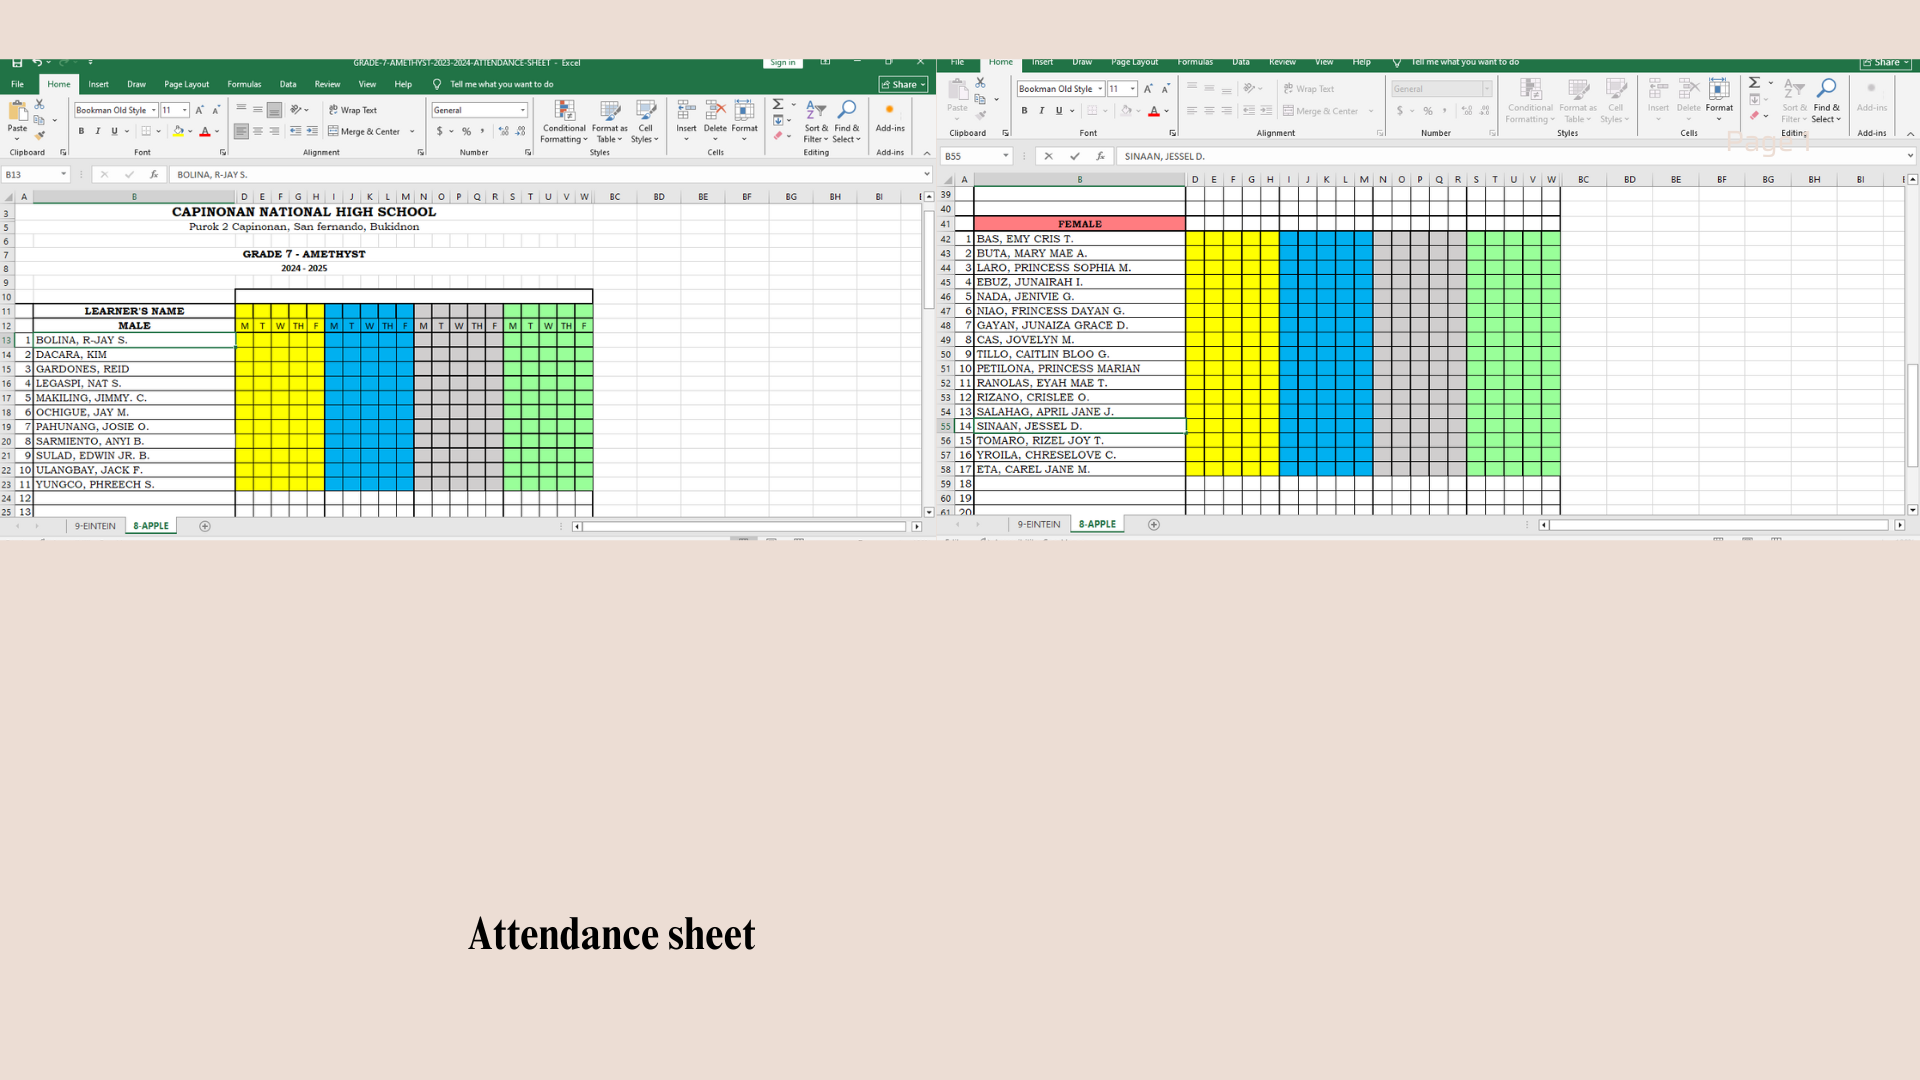
Task: Click the Insert Function fx icon in left formula bar
Action: 154,174
